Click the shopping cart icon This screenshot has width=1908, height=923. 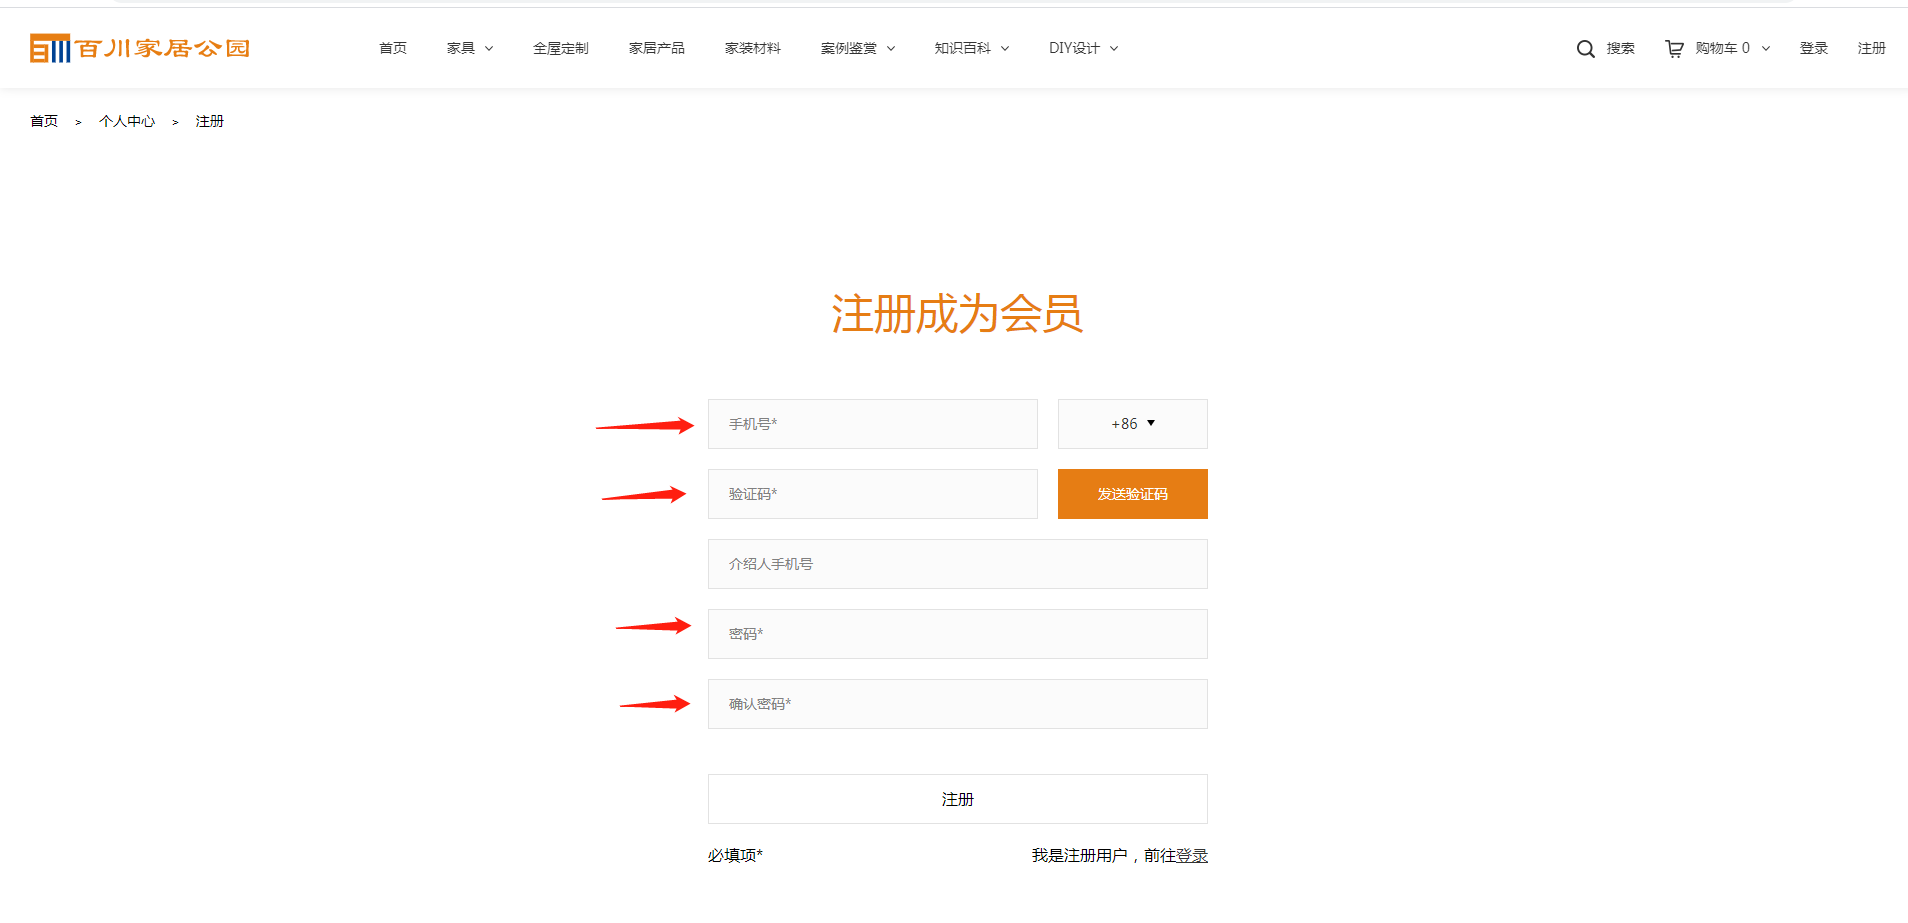tap(1674, 49)
